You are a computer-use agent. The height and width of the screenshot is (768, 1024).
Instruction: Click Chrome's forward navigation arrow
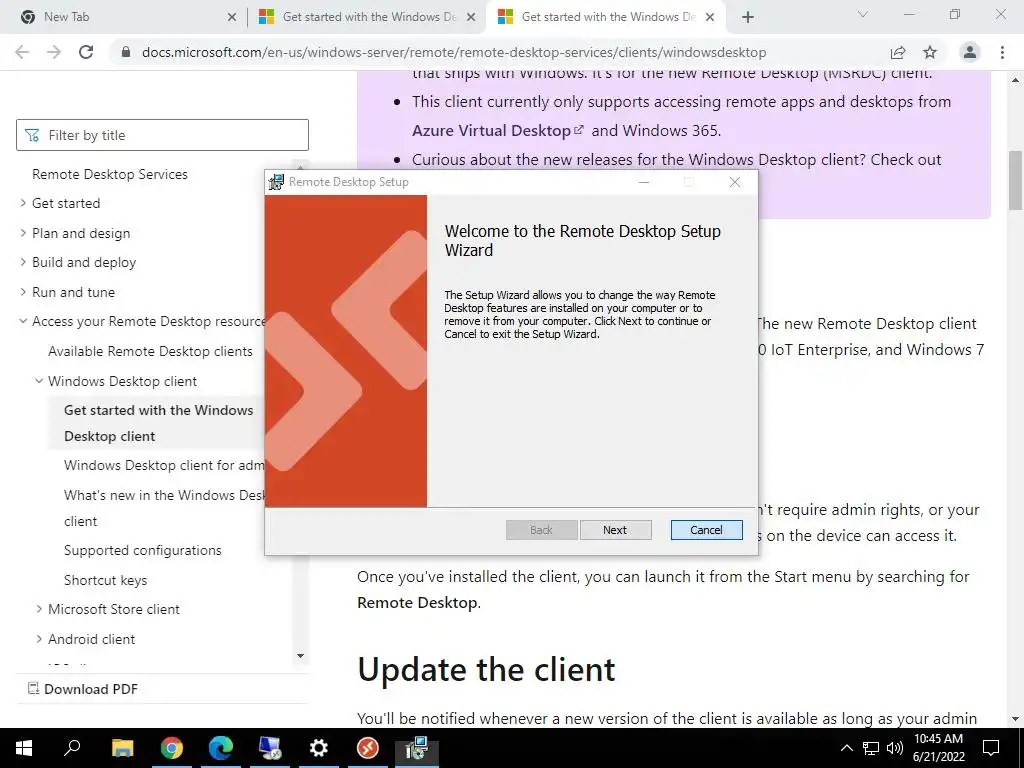click(x=54, y=52)
